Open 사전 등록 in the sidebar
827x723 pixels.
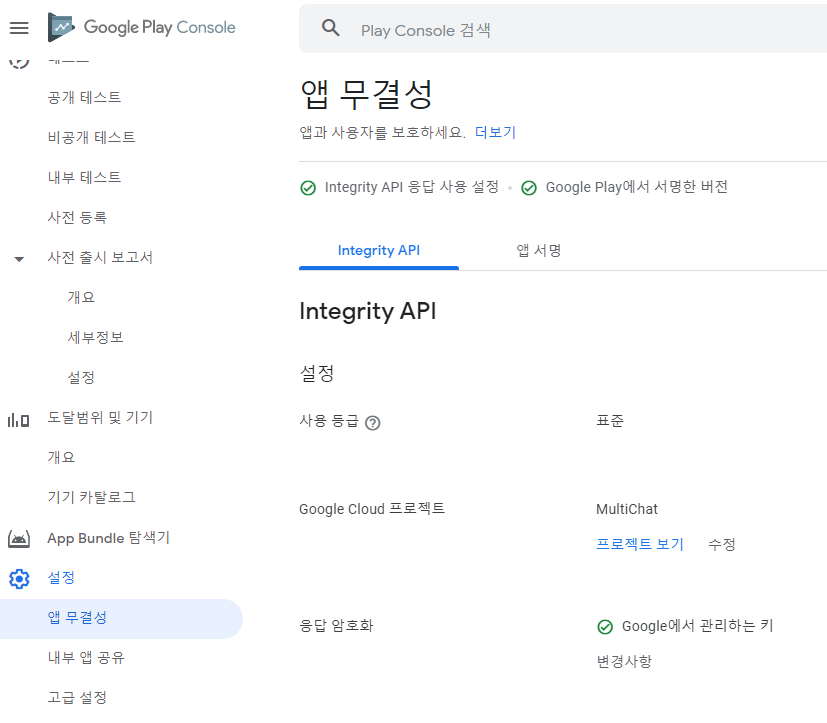tap(78, 218)
